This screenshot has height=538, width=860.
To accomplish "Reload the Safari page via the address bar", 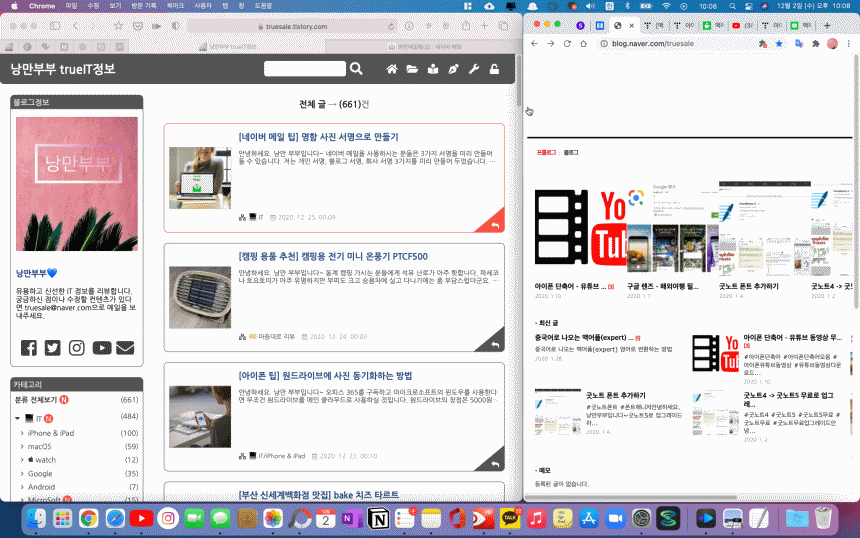I will click(x=391, y=26).
